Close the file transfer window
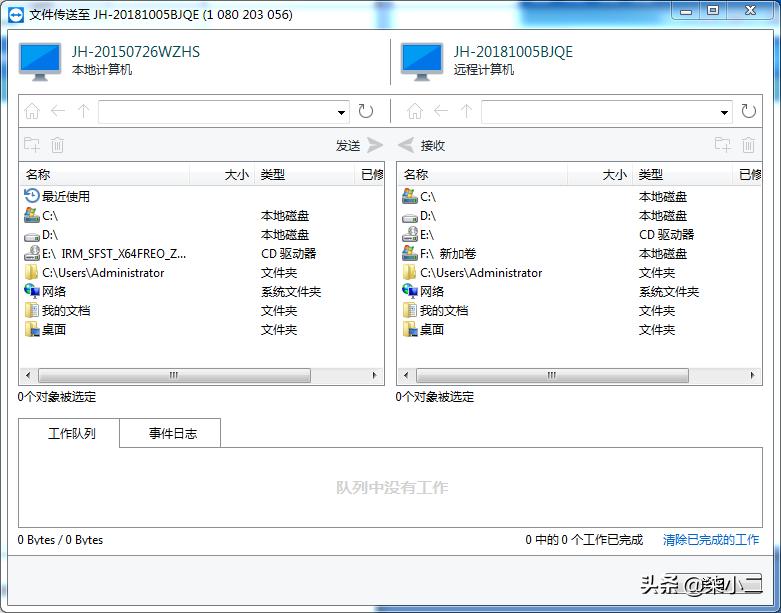This screenshot has width=781, height=613. [x=750, y=11]
